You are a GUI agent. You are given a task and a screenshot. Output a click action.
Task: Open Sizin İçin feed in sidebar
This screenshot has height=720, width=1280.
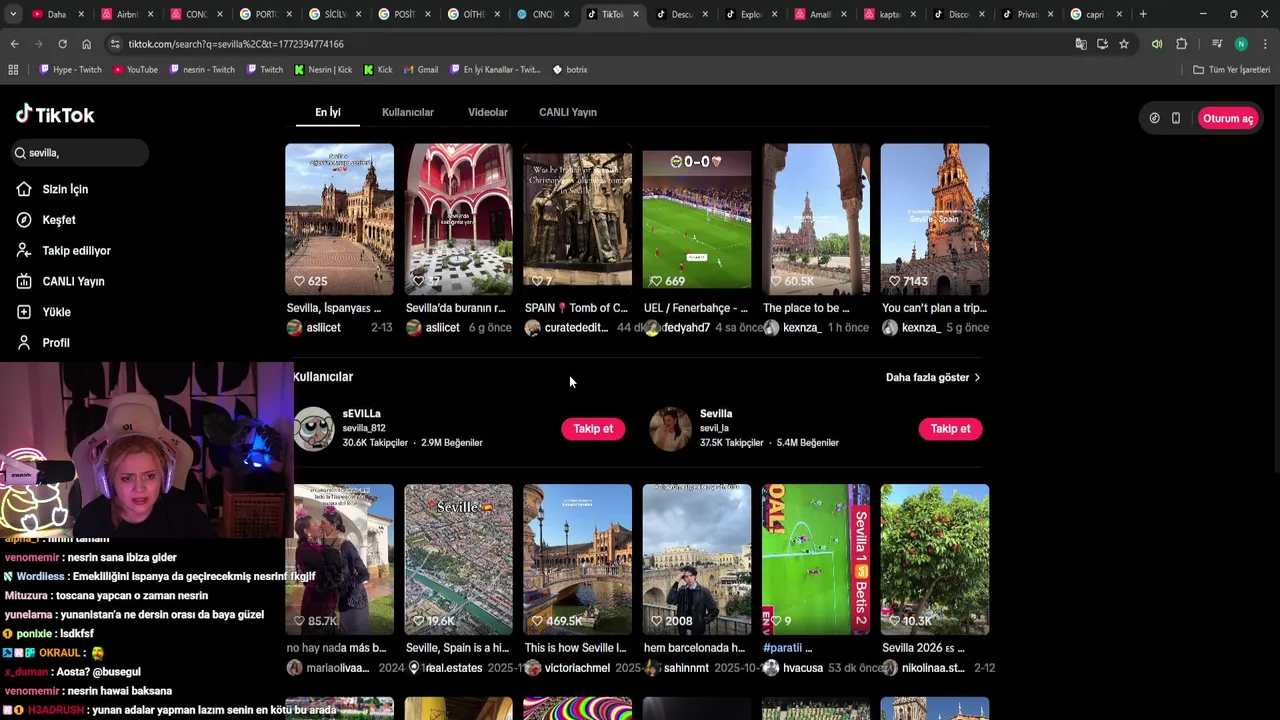point(53,189)
